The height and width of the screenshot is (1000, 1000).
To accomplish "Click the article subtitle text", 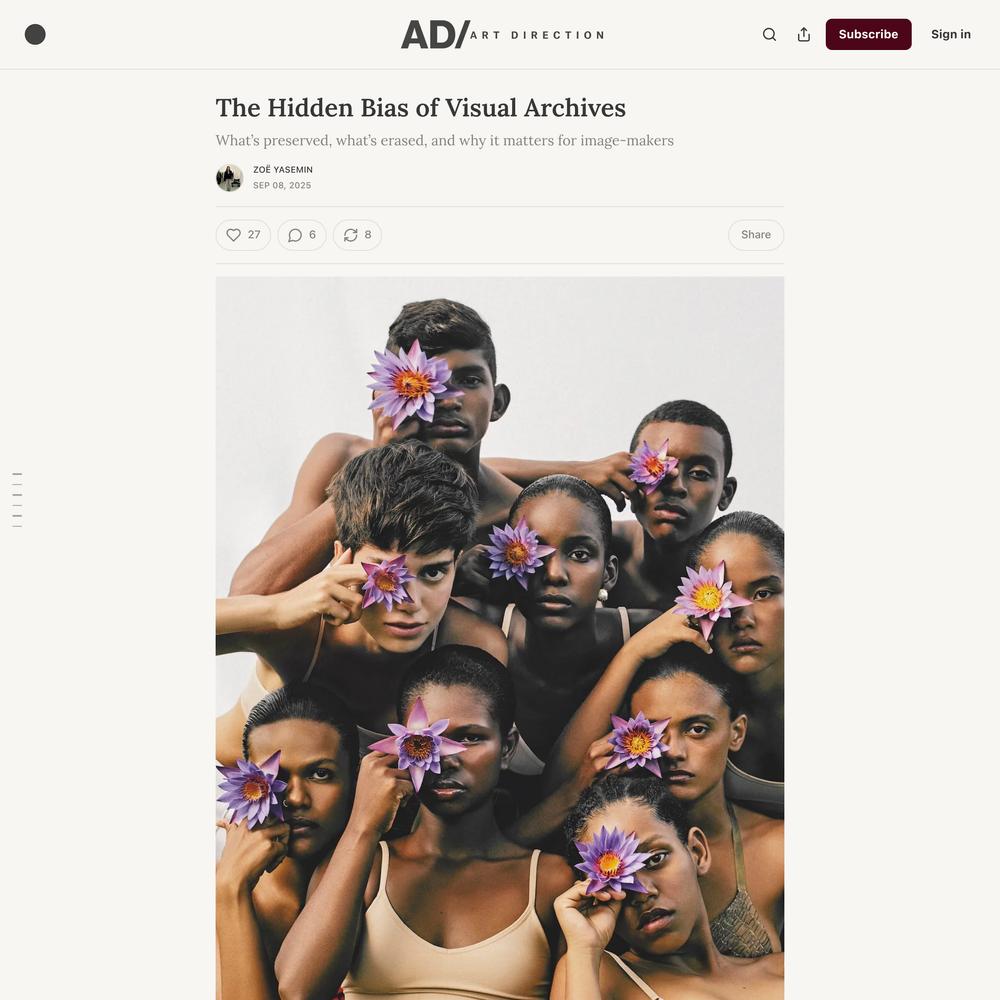I will point(445,140).
